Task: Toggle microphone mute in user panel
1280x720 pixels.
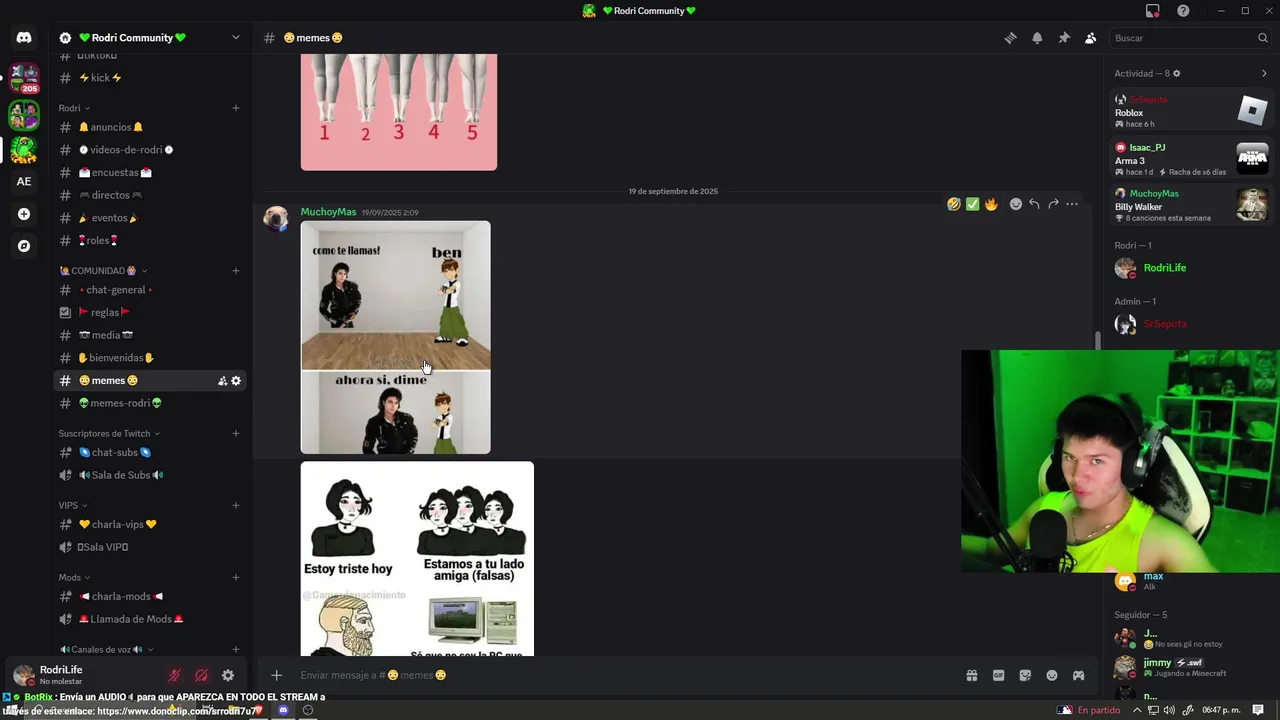Action: (x=174, y=676)
